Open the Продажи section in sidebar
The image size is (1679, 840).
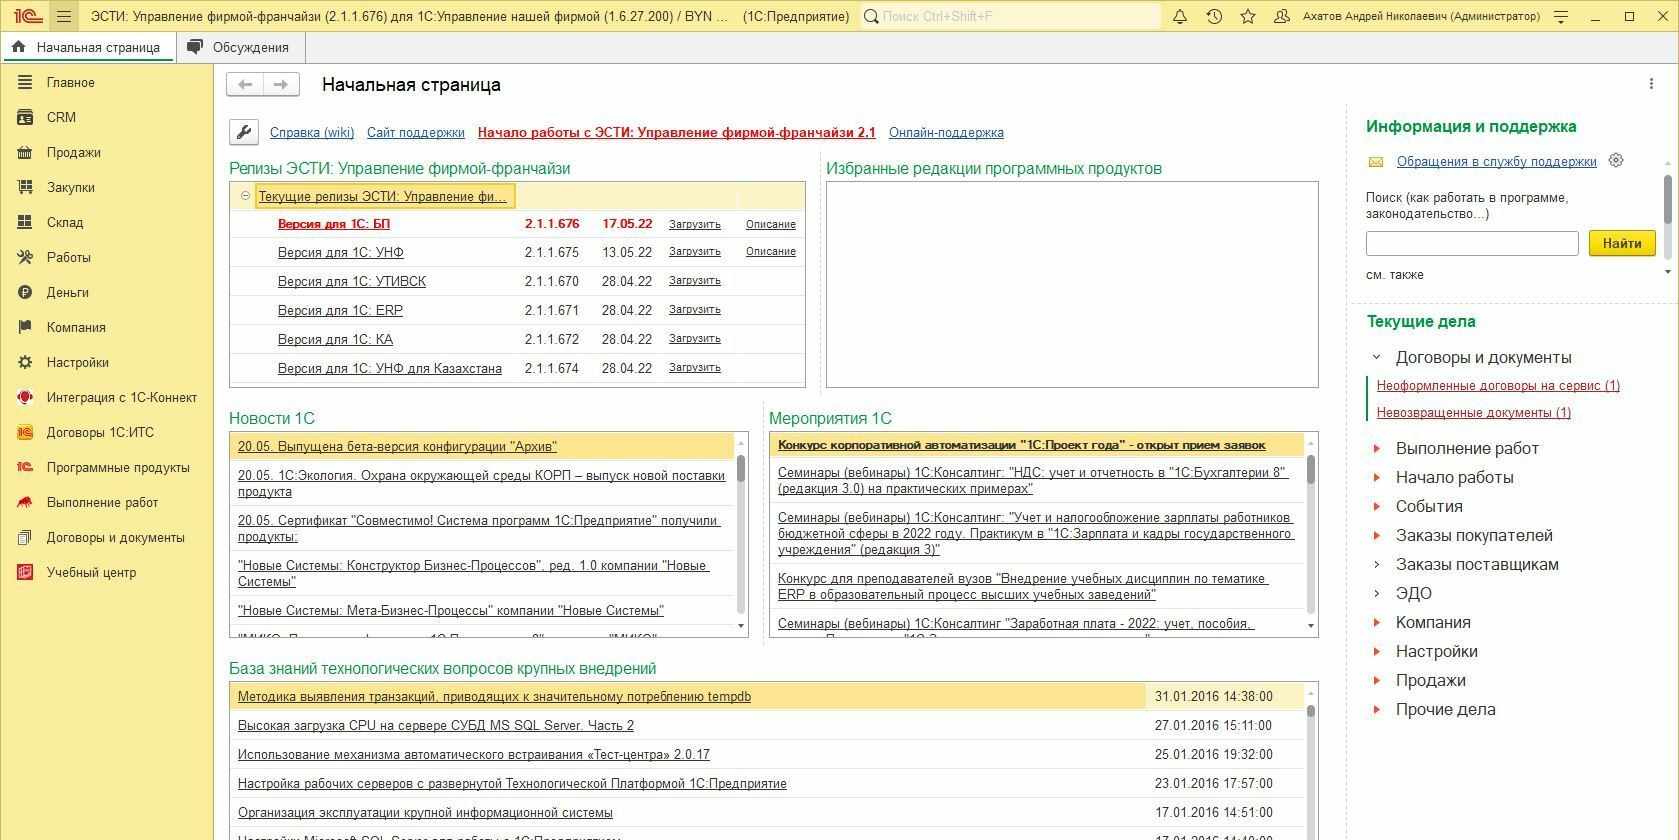coord(74,152)
